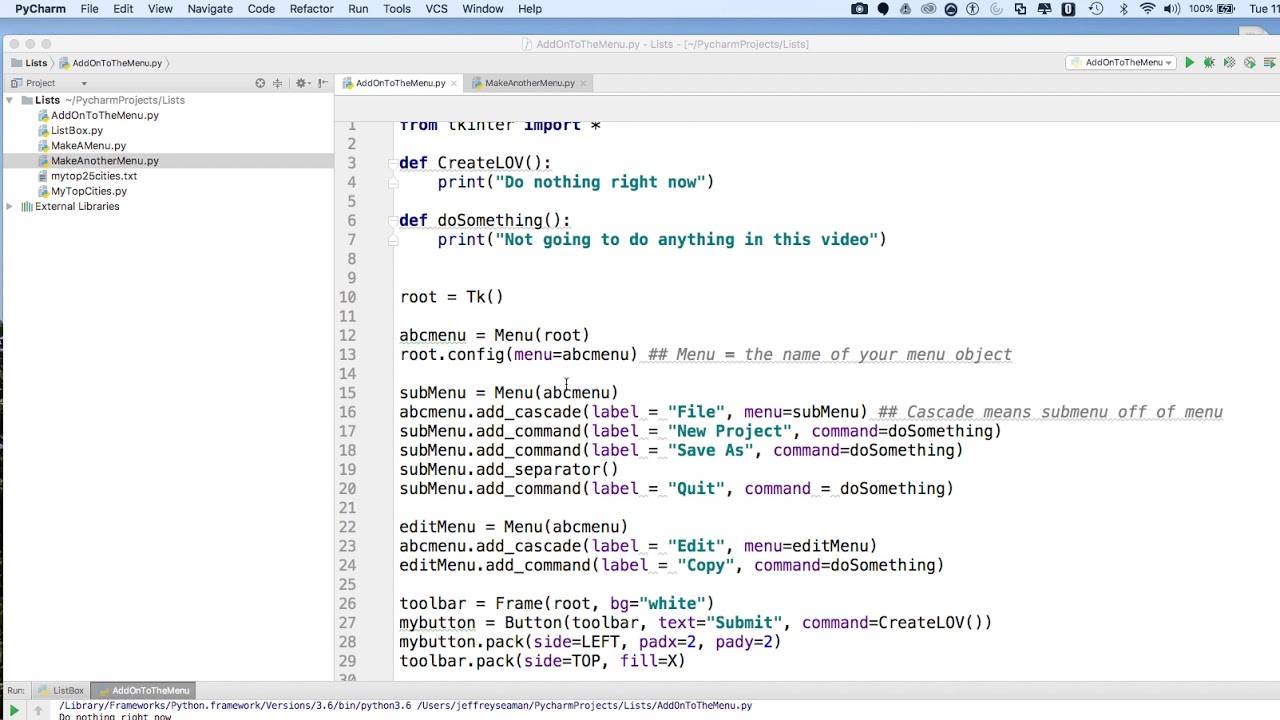
Task: Open the Run menu
Action: pos(358,9)
